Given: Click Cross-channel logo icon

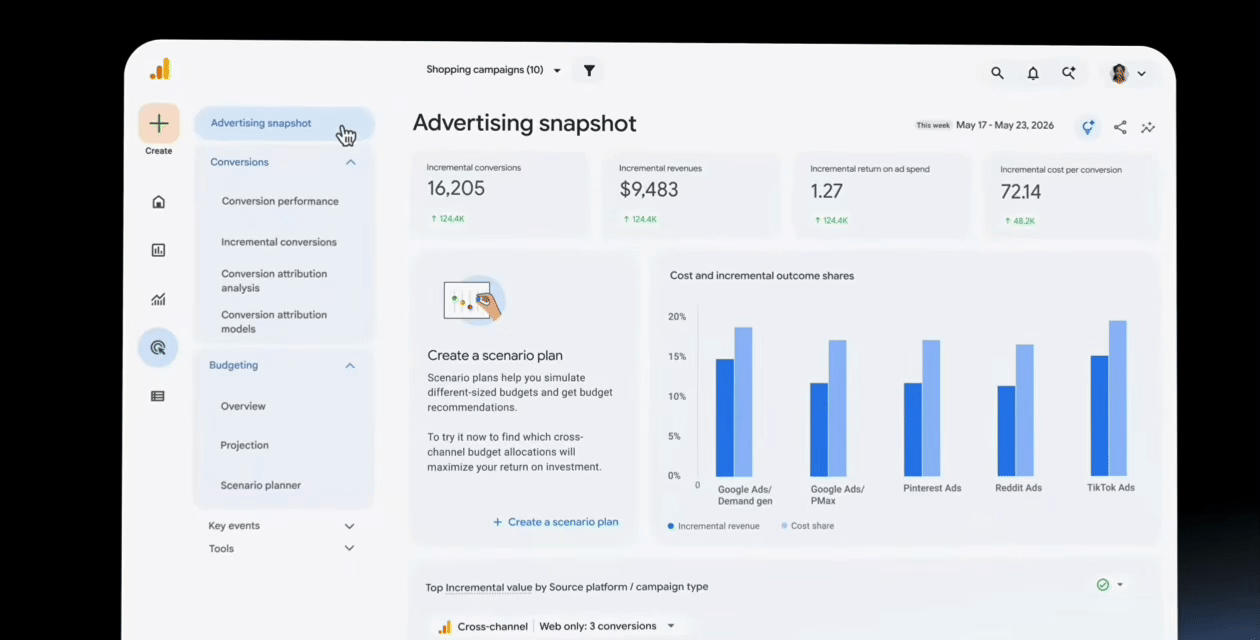Looking at the screenshot, I should pos(444,627).
